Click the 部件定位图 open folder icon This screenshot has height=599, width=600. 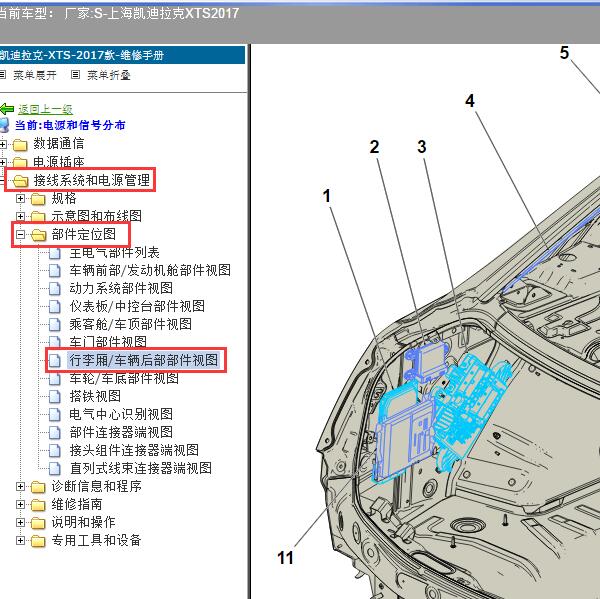39,235
